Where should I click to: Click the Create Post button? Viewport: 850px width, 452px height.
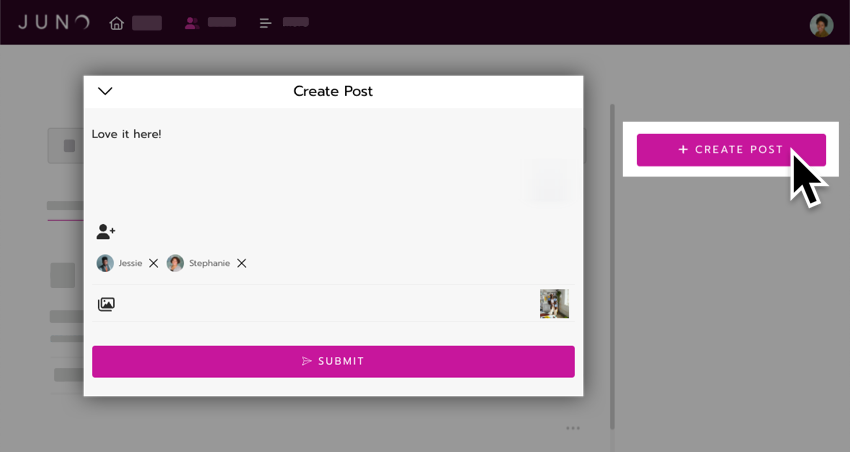pyautogui.click(x=731, y=150)
